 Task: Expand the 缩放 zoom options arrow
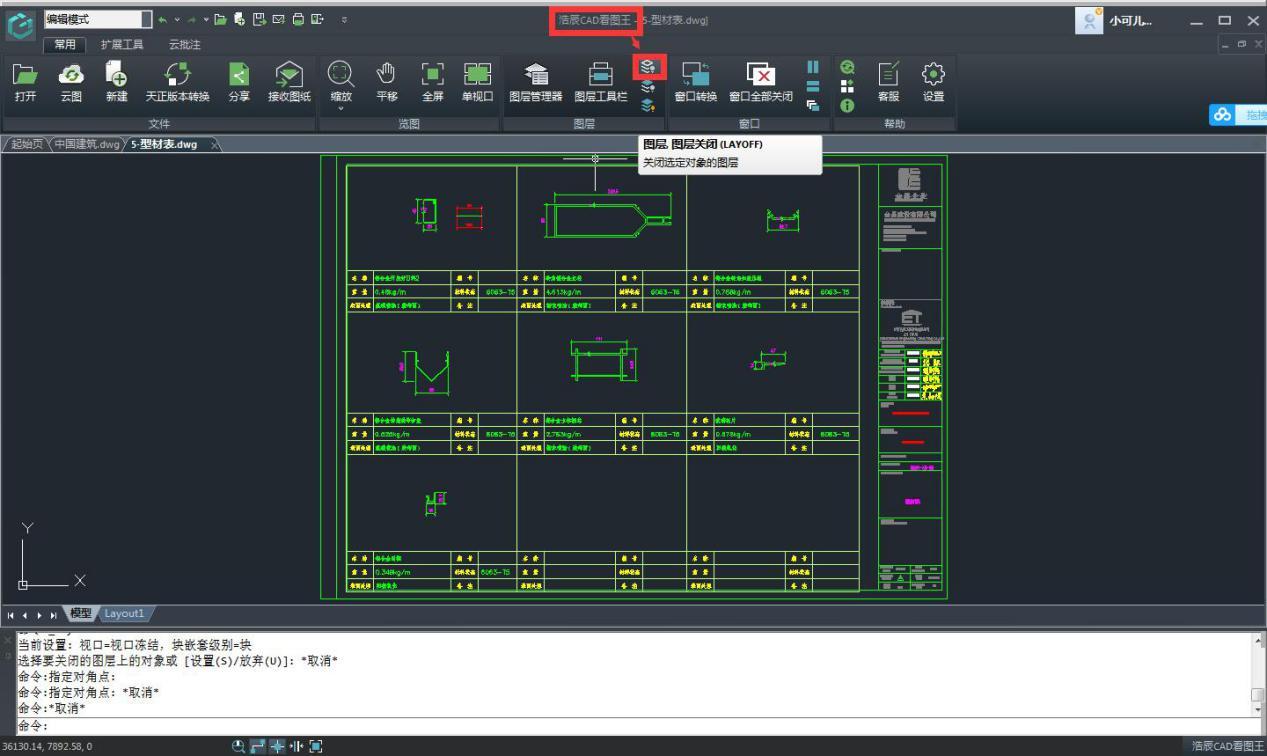(341, 109)
